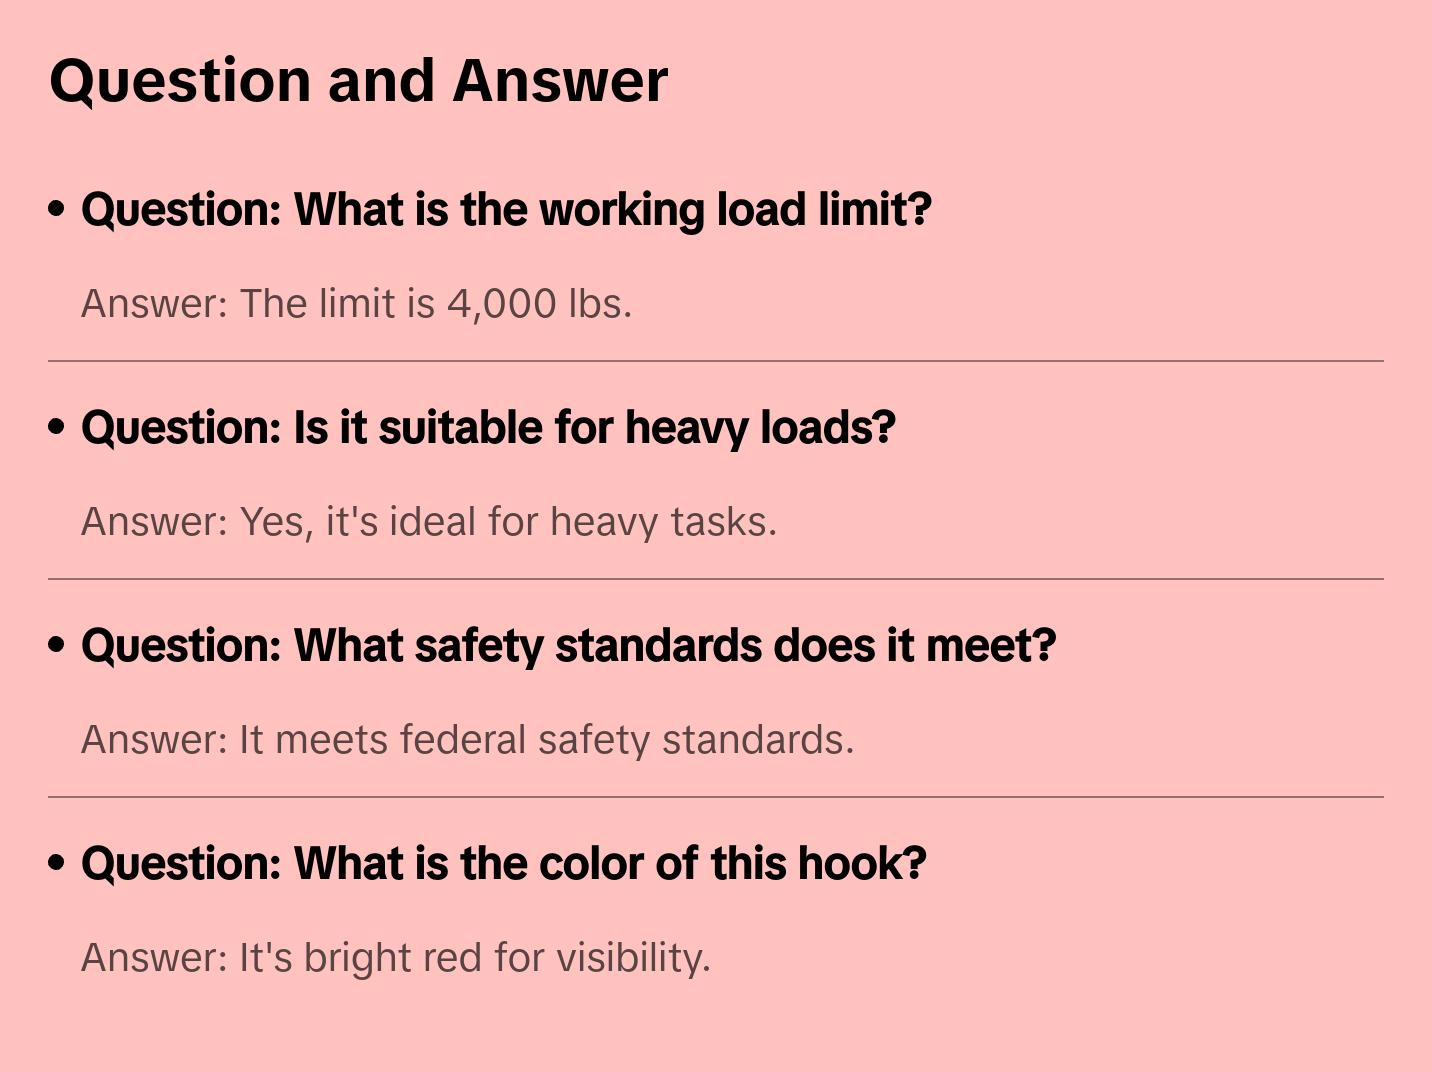This screenshot has width=1432, height=1072.
Task: Click the bullet before the hook color question
Action: click(57, 863)
